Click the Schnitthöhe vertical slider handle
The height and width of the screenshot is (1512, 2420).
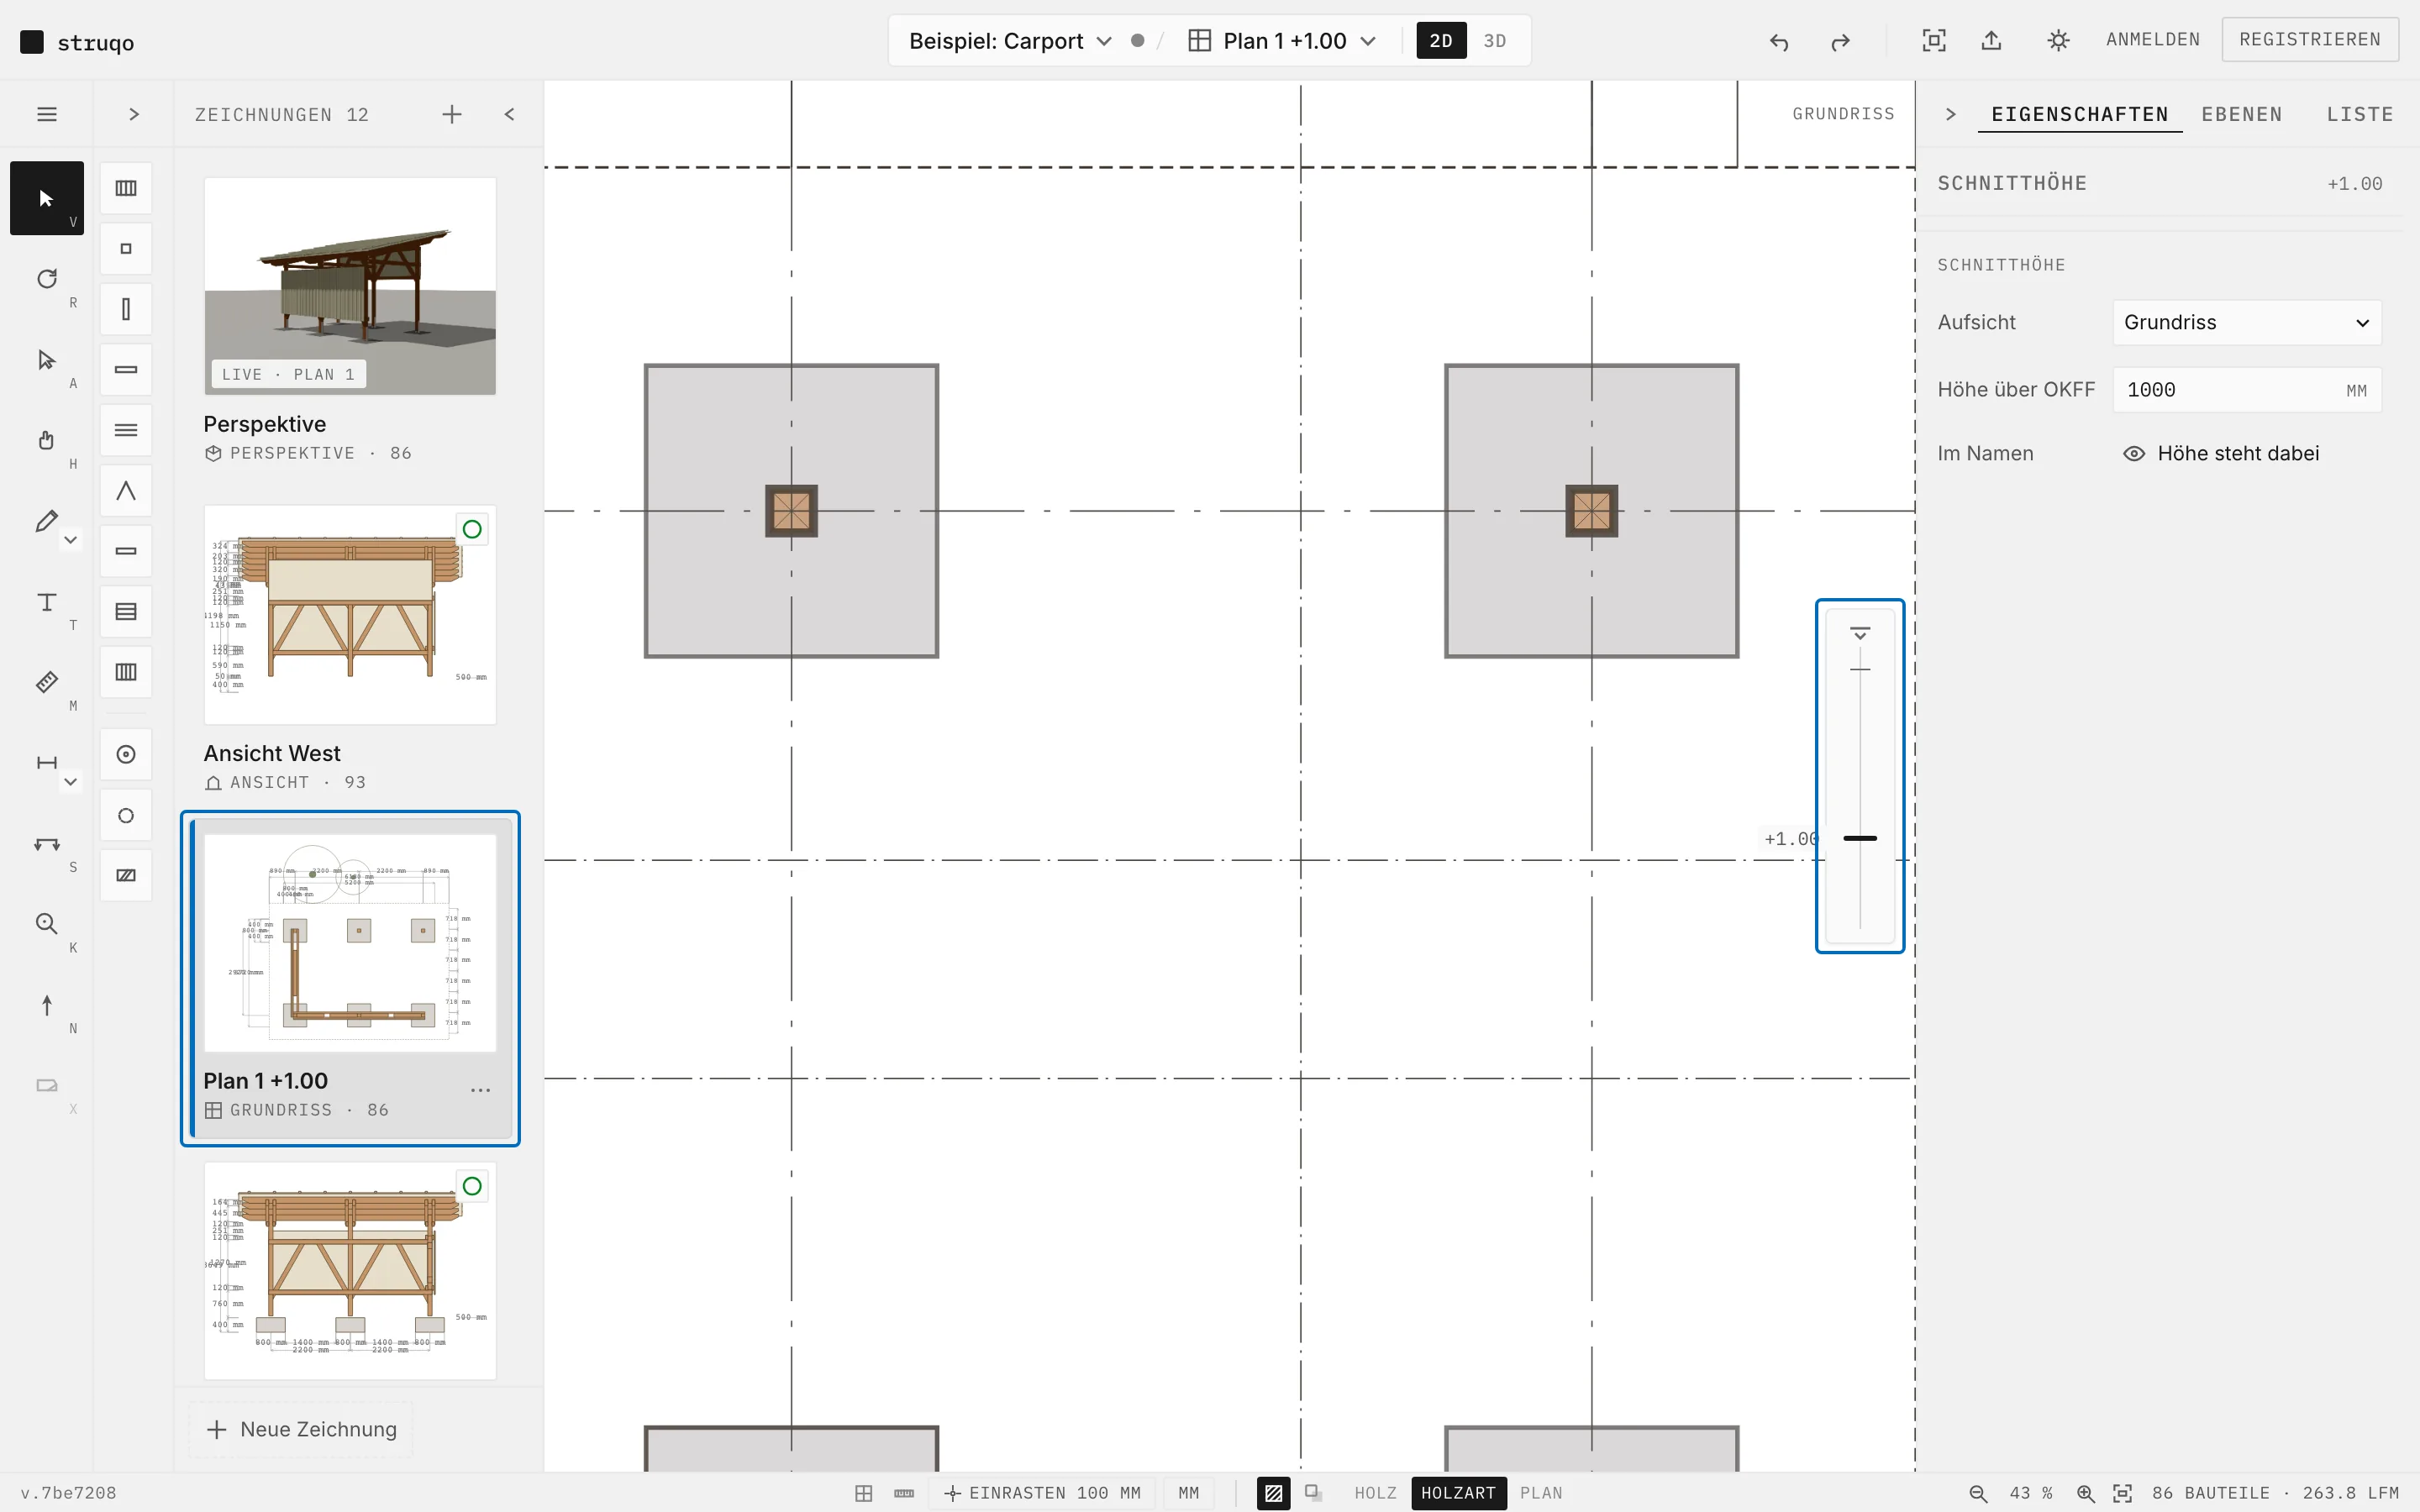[x=1859, y=838]
